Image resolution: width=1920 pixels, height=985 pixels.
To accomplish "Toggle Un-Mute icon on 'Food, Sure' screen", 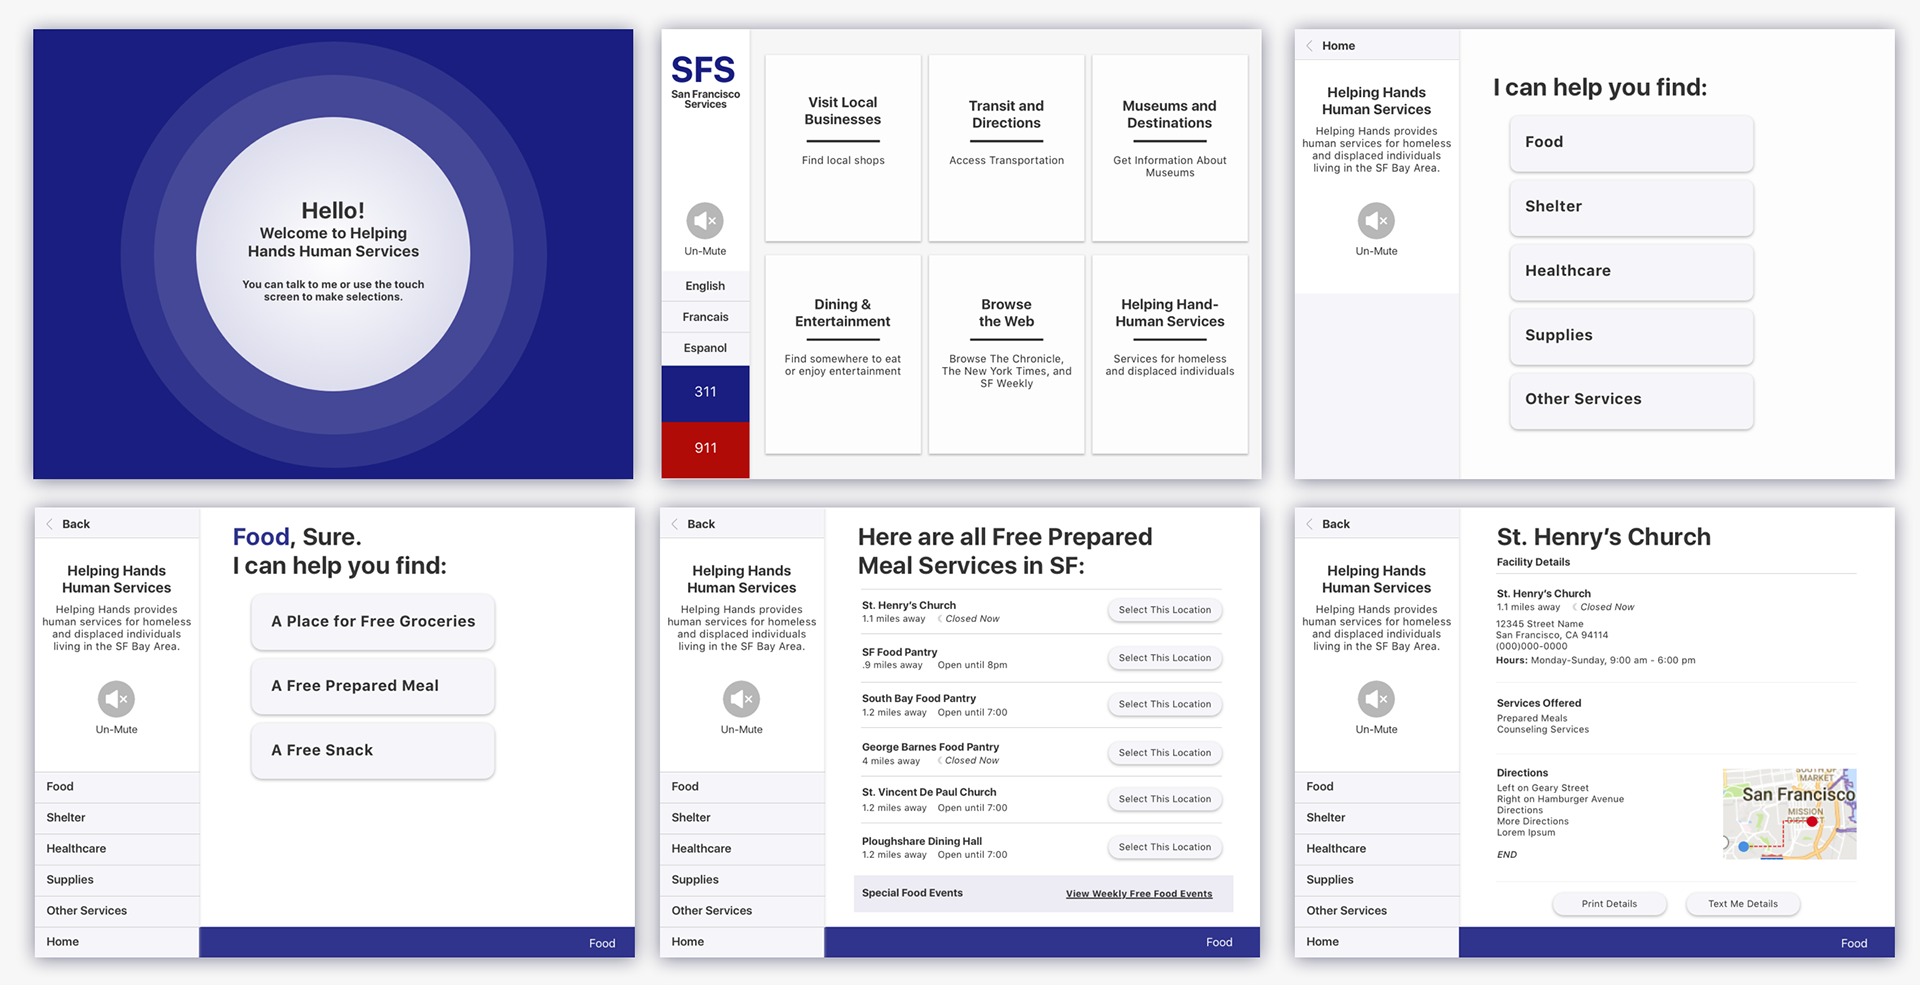I will click(116, 699).
